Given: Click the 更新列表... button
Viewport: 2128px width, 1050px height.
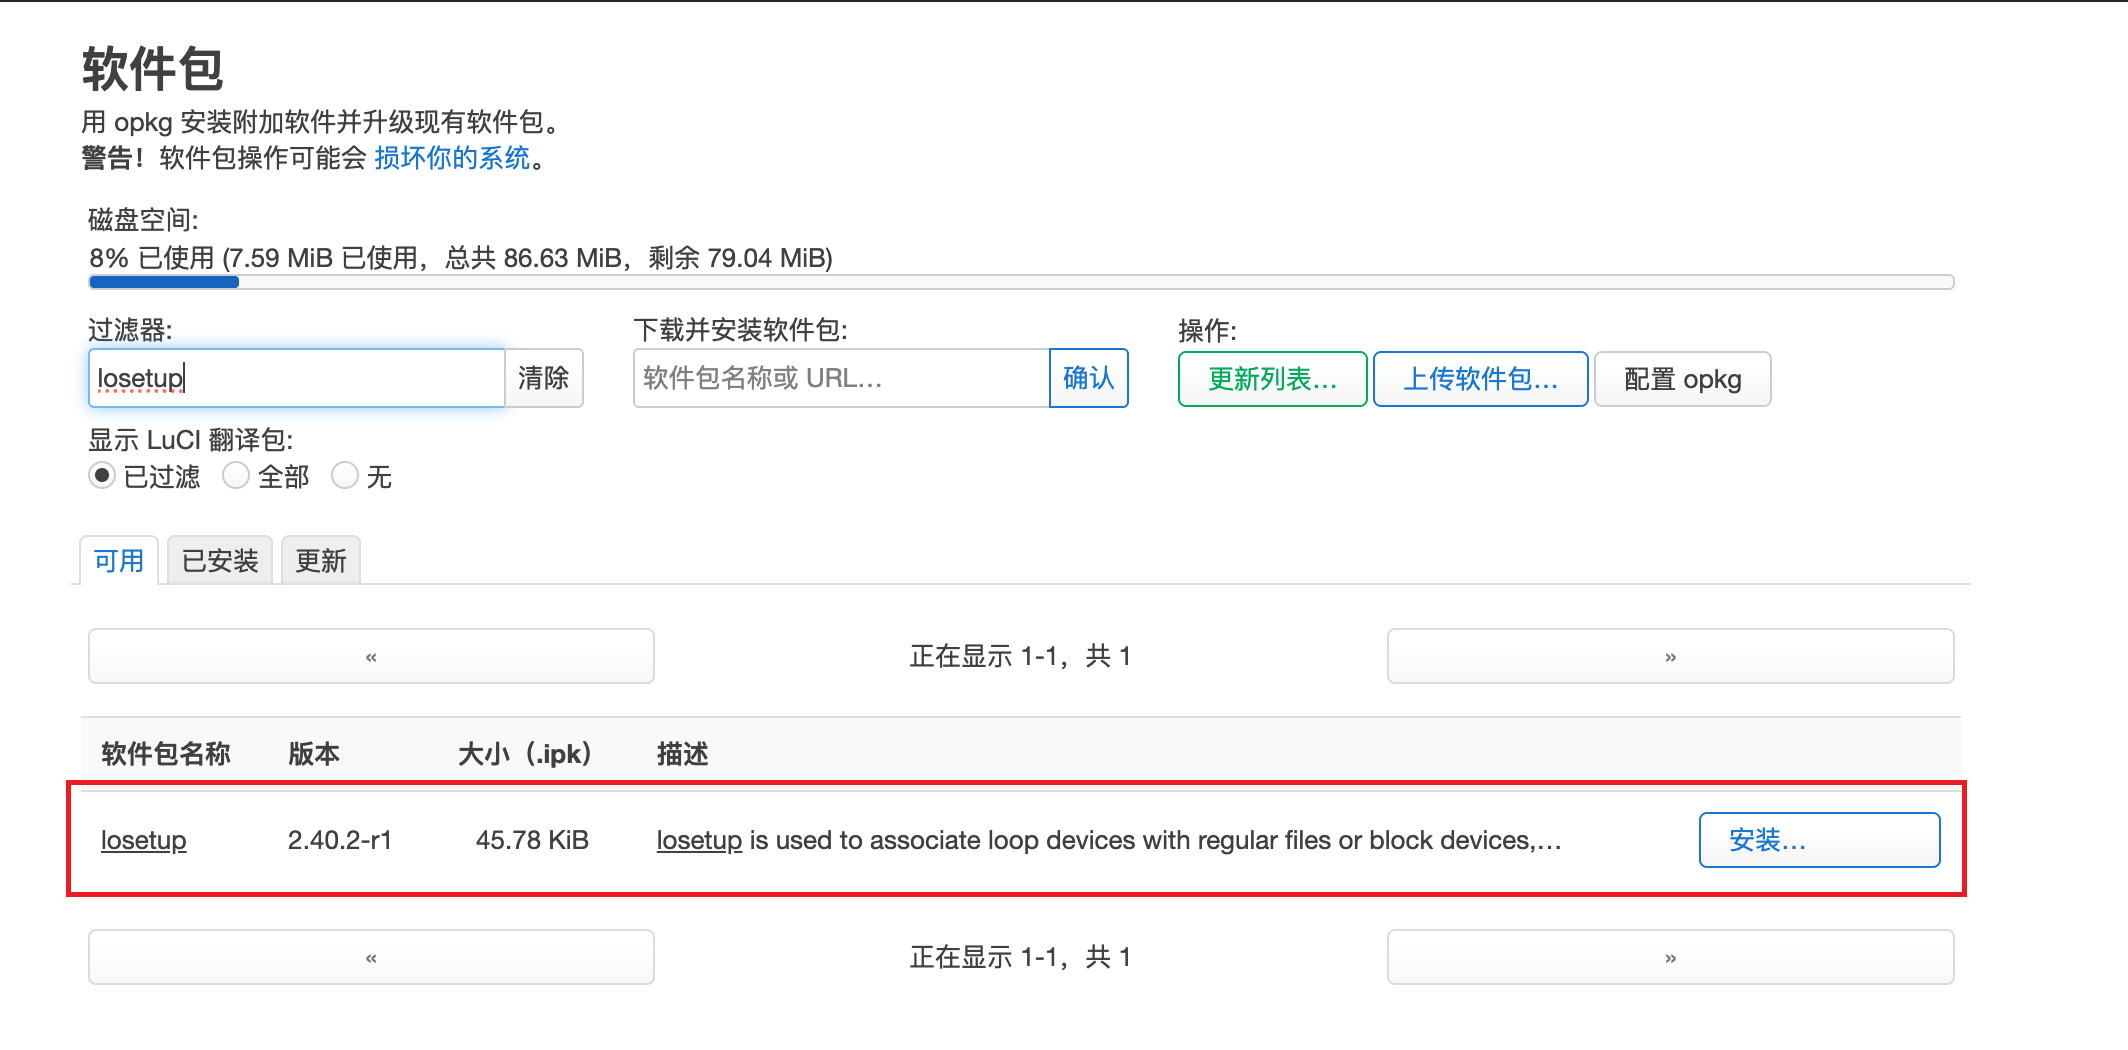Looking at the screenshot, I should pos(1272,379).
